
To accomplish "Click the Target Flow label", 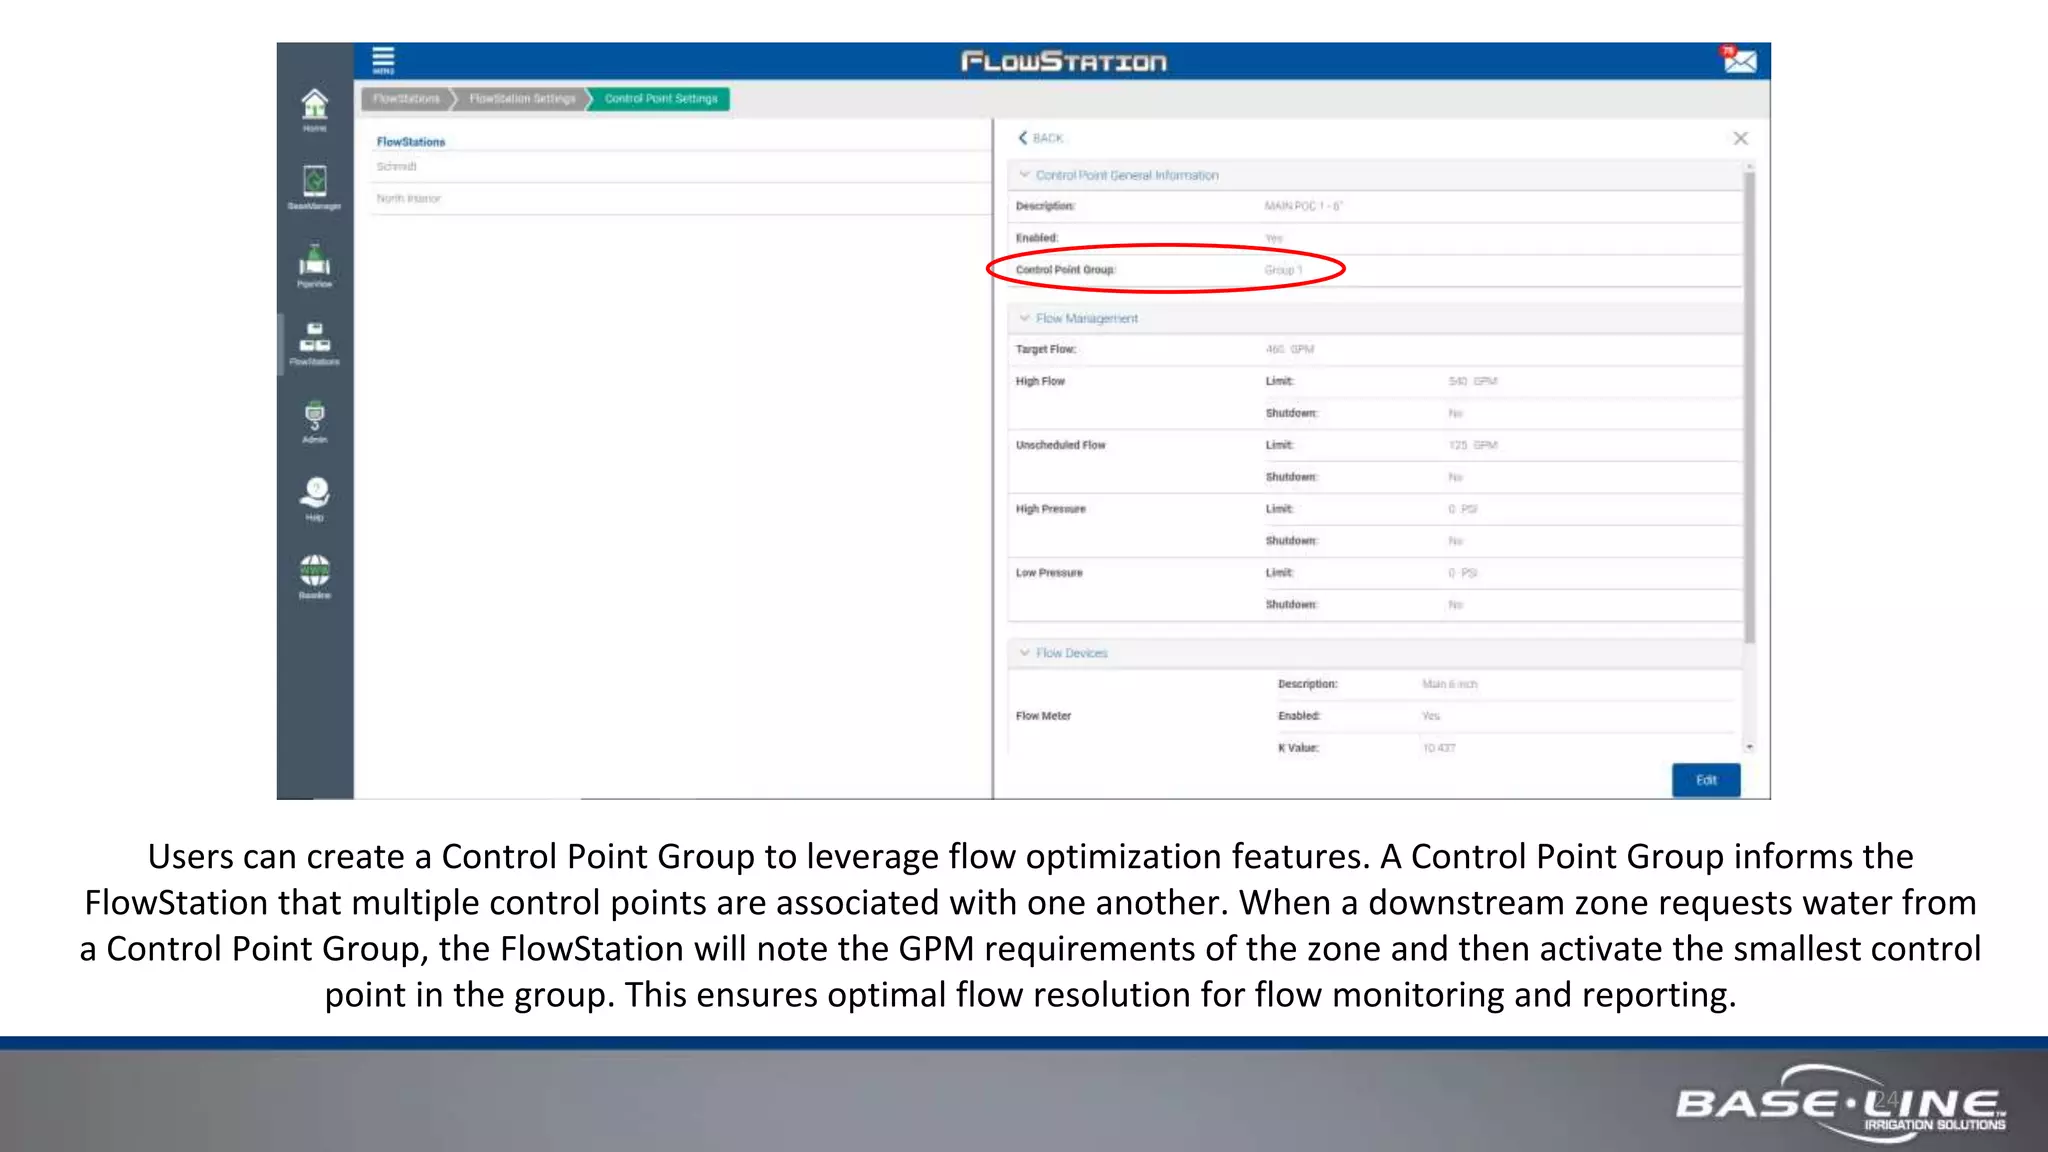I will point(1046,349).
